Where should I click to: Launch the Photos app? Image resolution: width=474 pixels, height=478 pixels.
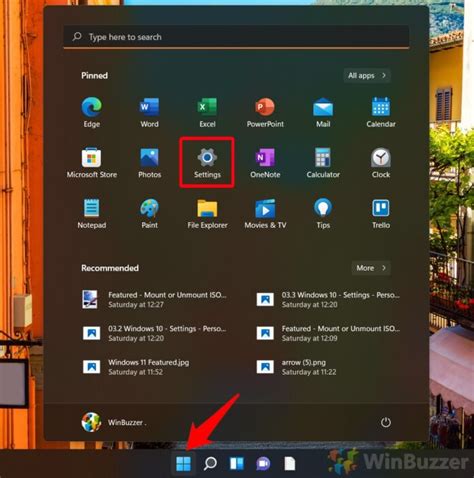[x=149, y=163]
